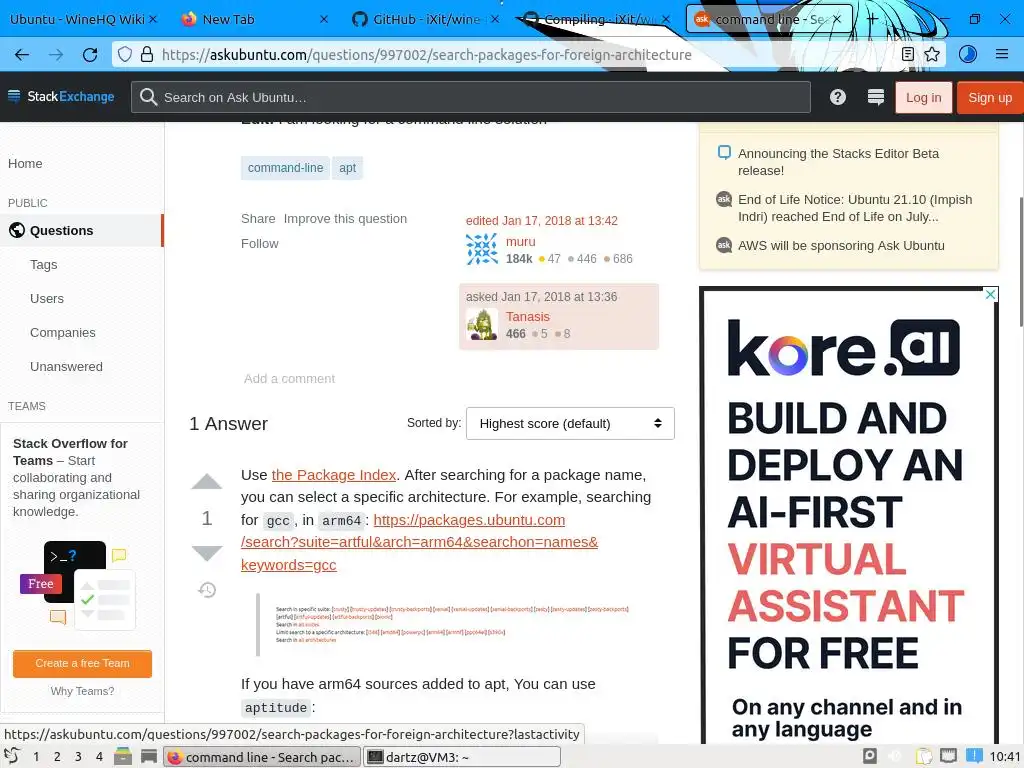Click the page's vertical scrollbar thumb
Image resolution: width=1024 pixels, height=768 pixels.
point(1021,261)
